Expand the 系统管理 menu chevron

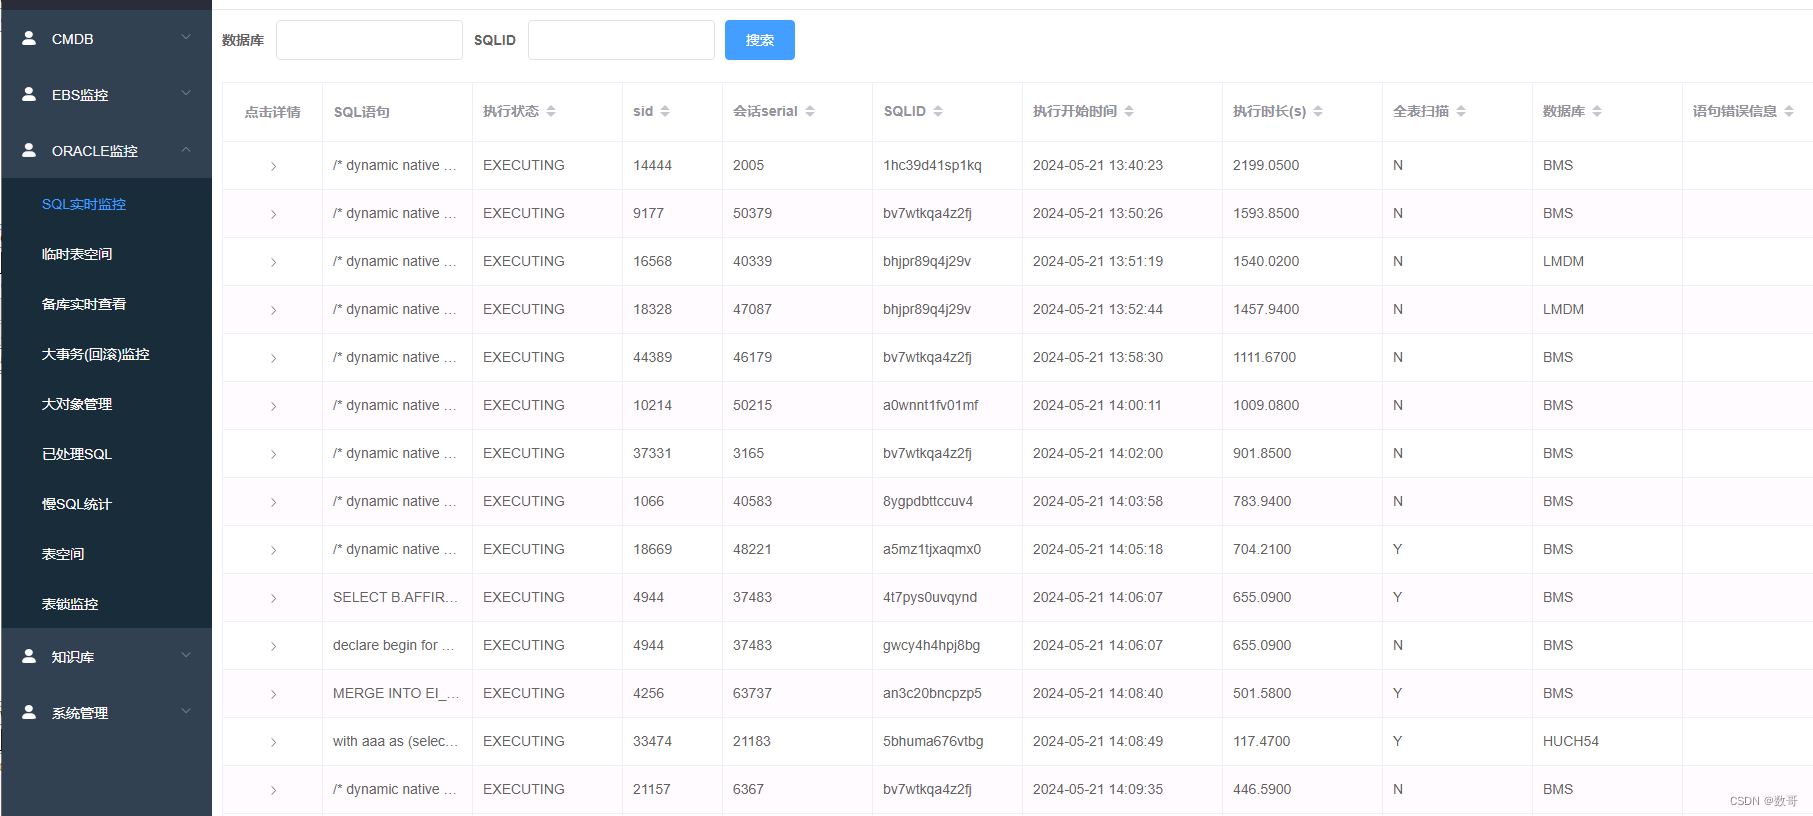pyautogui.click(x=186, y=712)
